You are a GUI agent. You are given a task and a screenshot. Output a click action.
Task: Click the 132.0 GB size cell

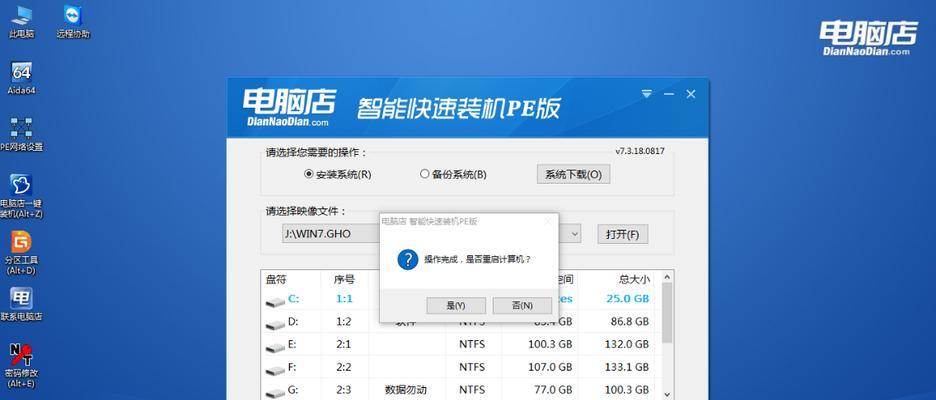(625, 344)
